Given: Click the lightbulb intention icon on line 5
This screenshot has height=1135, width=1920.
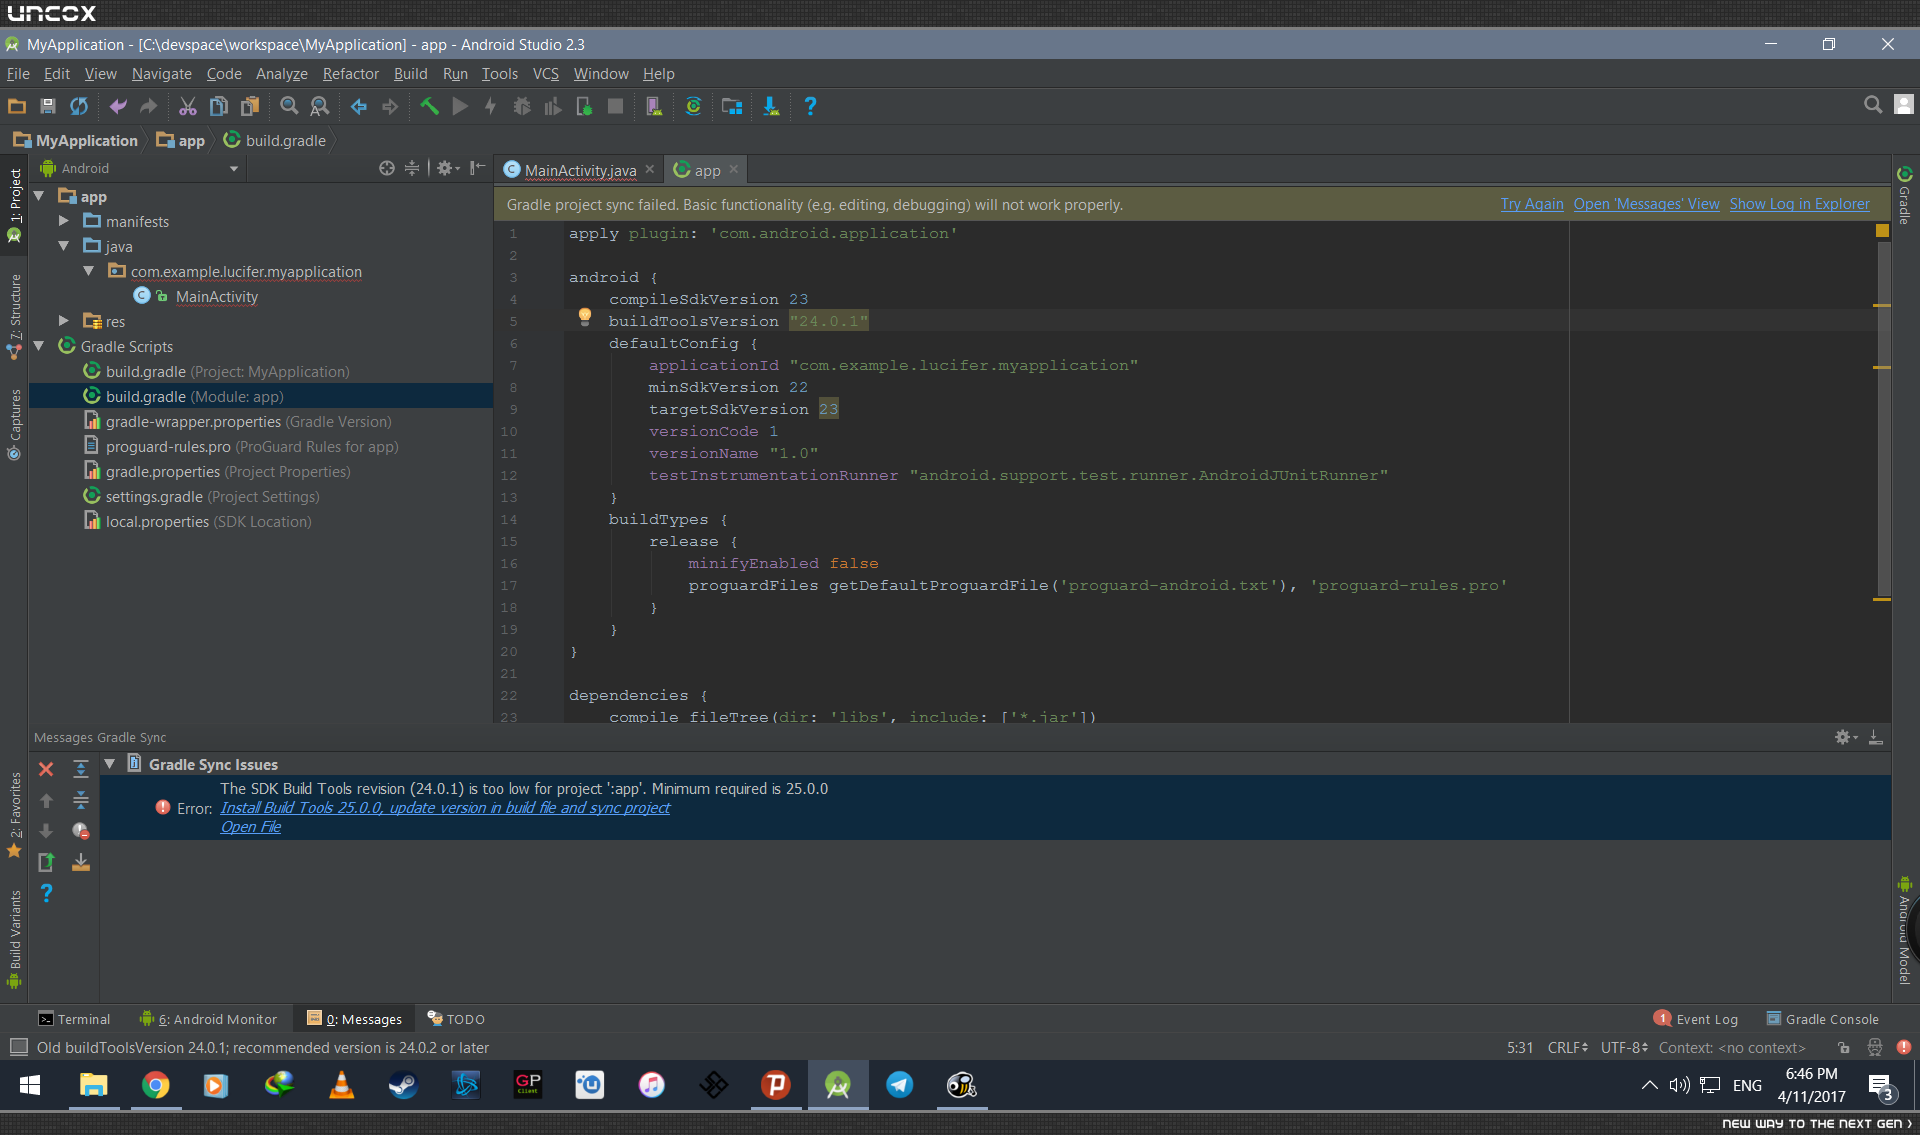Looking at the screenshot, I should click(584, 317).
